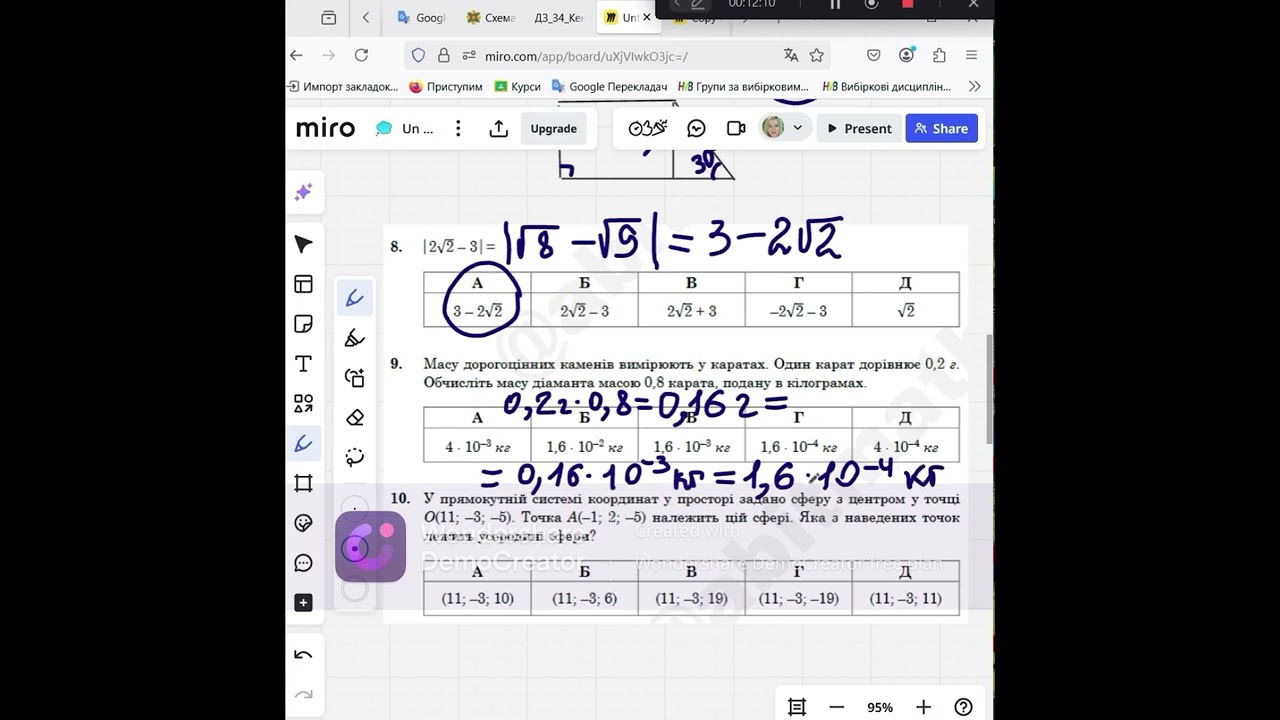Open Импорт закладок bookmark
Viewport: 1280px width, 720px height.
coord(343,87)
